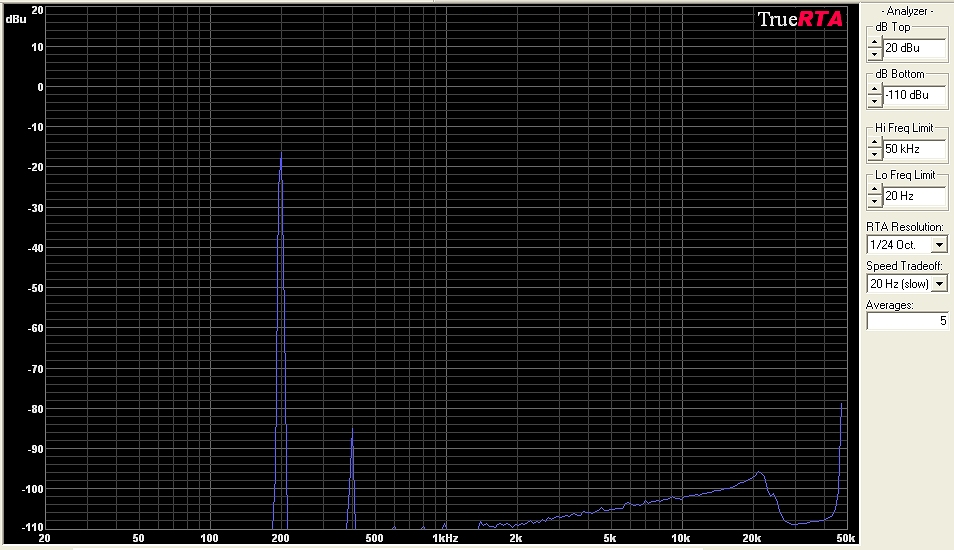This screenshot has height=550, width=954.
Task: Raise the Hi Freq Limit with up arrow
Action: 874,144
